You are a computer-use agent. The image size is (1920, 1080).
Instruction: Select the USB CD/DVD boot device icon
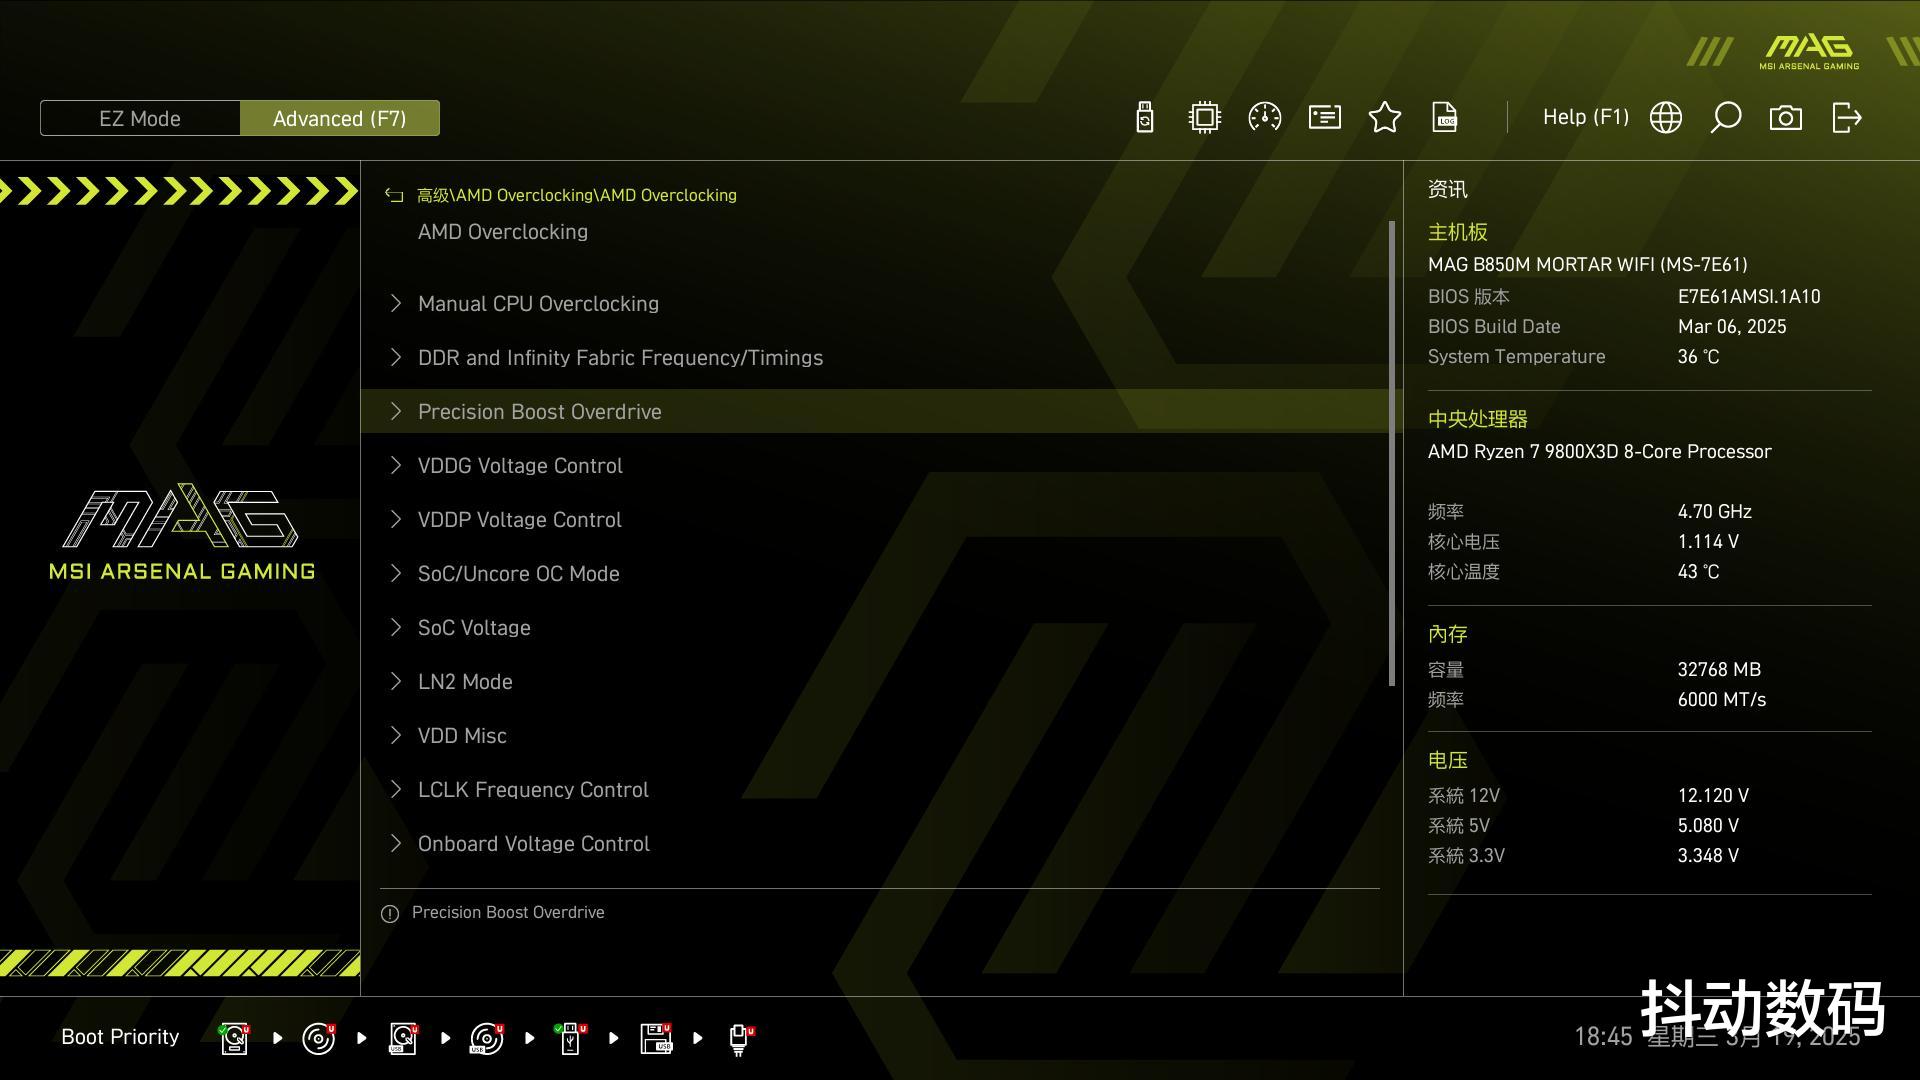(487, 1038)
